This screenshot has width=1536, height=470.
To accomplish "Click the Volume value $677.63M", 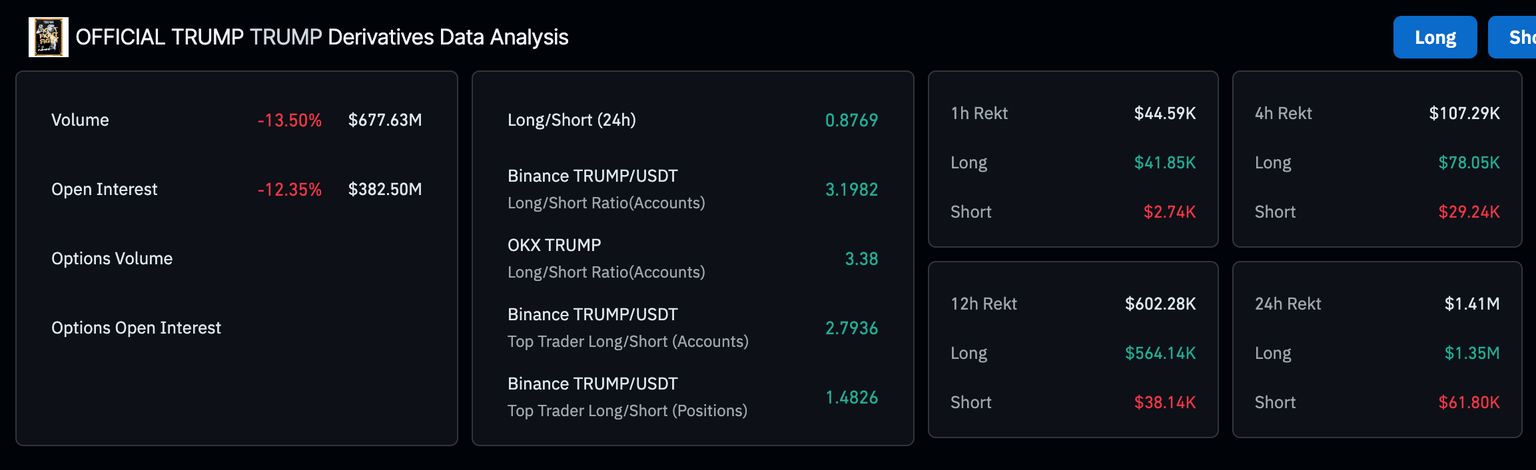I will (385, 120).
